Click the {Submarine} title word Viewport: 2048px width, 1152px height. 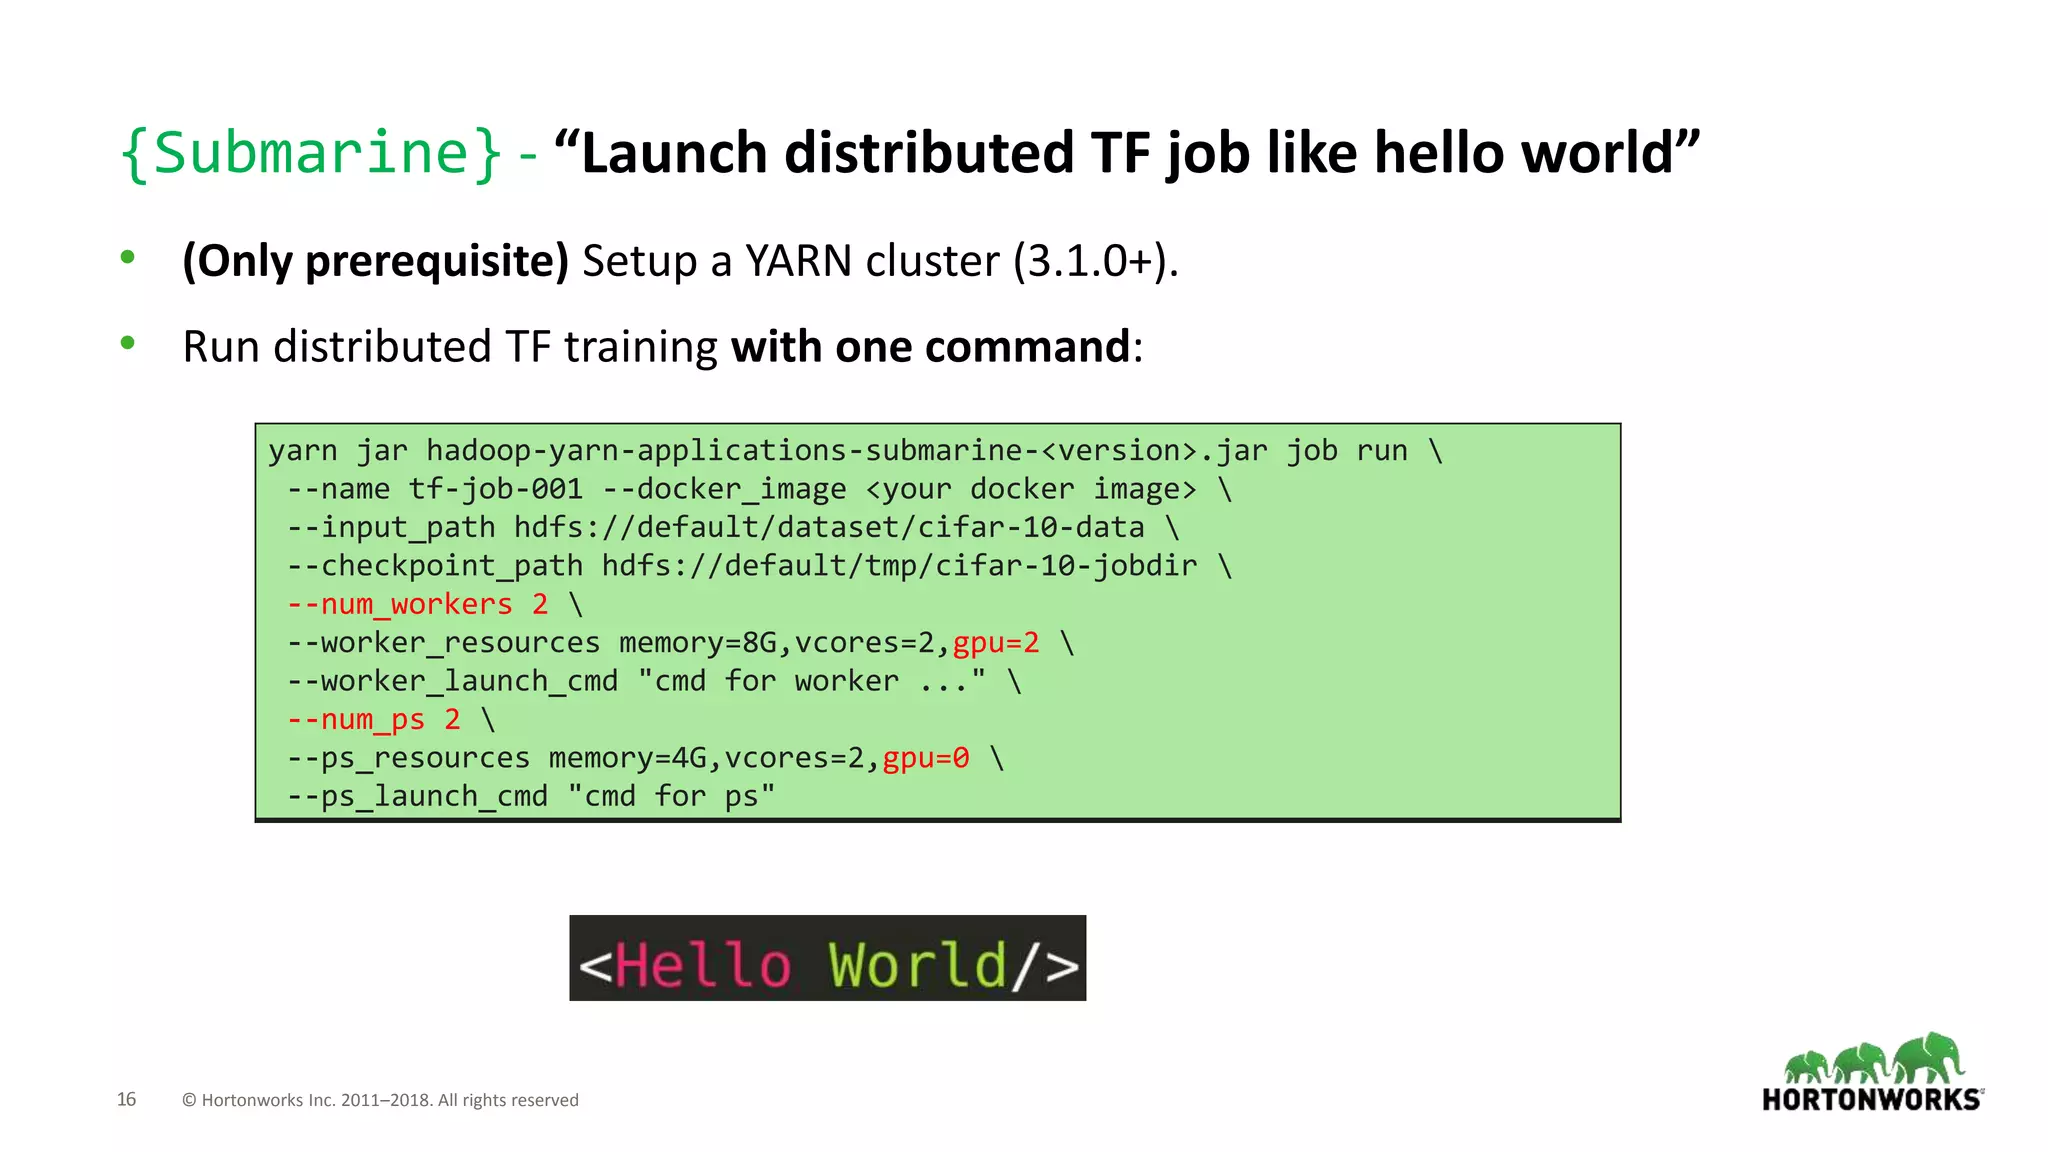(x=311, y=154)
